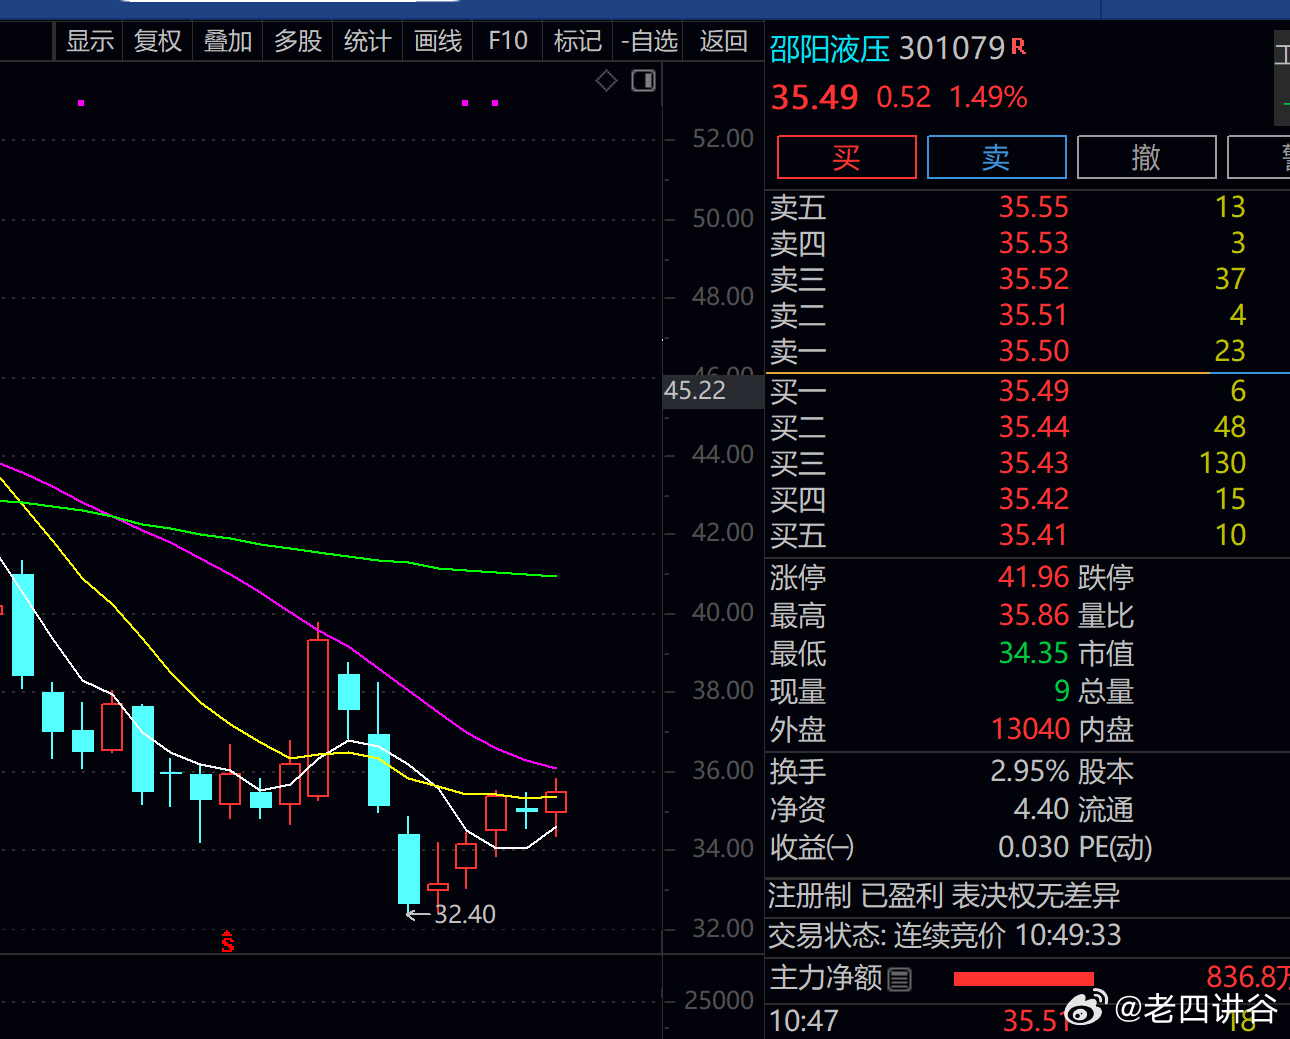Image resolution: width=1290 pixels, height=1039 pixels.
Task: Click the 净资 value 4.40
Action: pyautogui.click(x=1042, y=809)
